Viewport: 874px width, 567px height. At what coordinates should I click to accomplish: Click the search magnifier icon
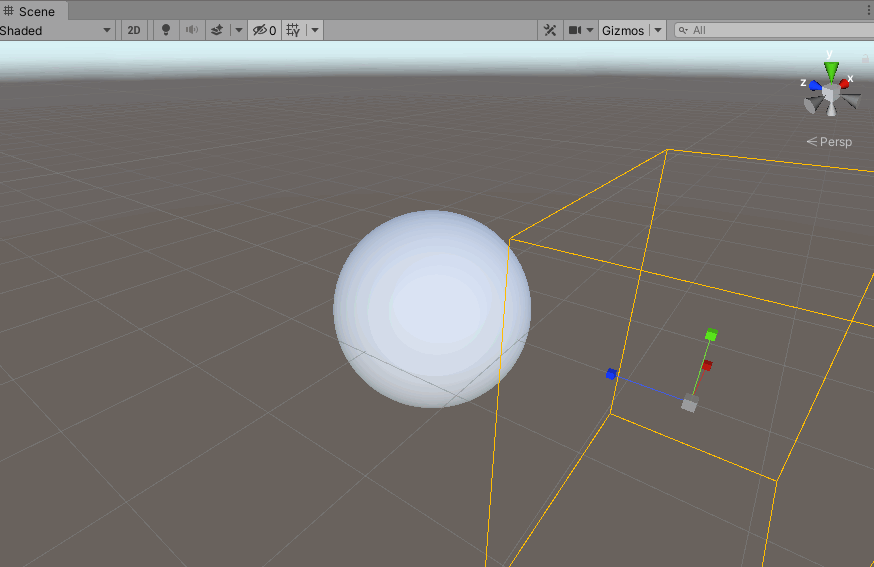click(683, 31)
